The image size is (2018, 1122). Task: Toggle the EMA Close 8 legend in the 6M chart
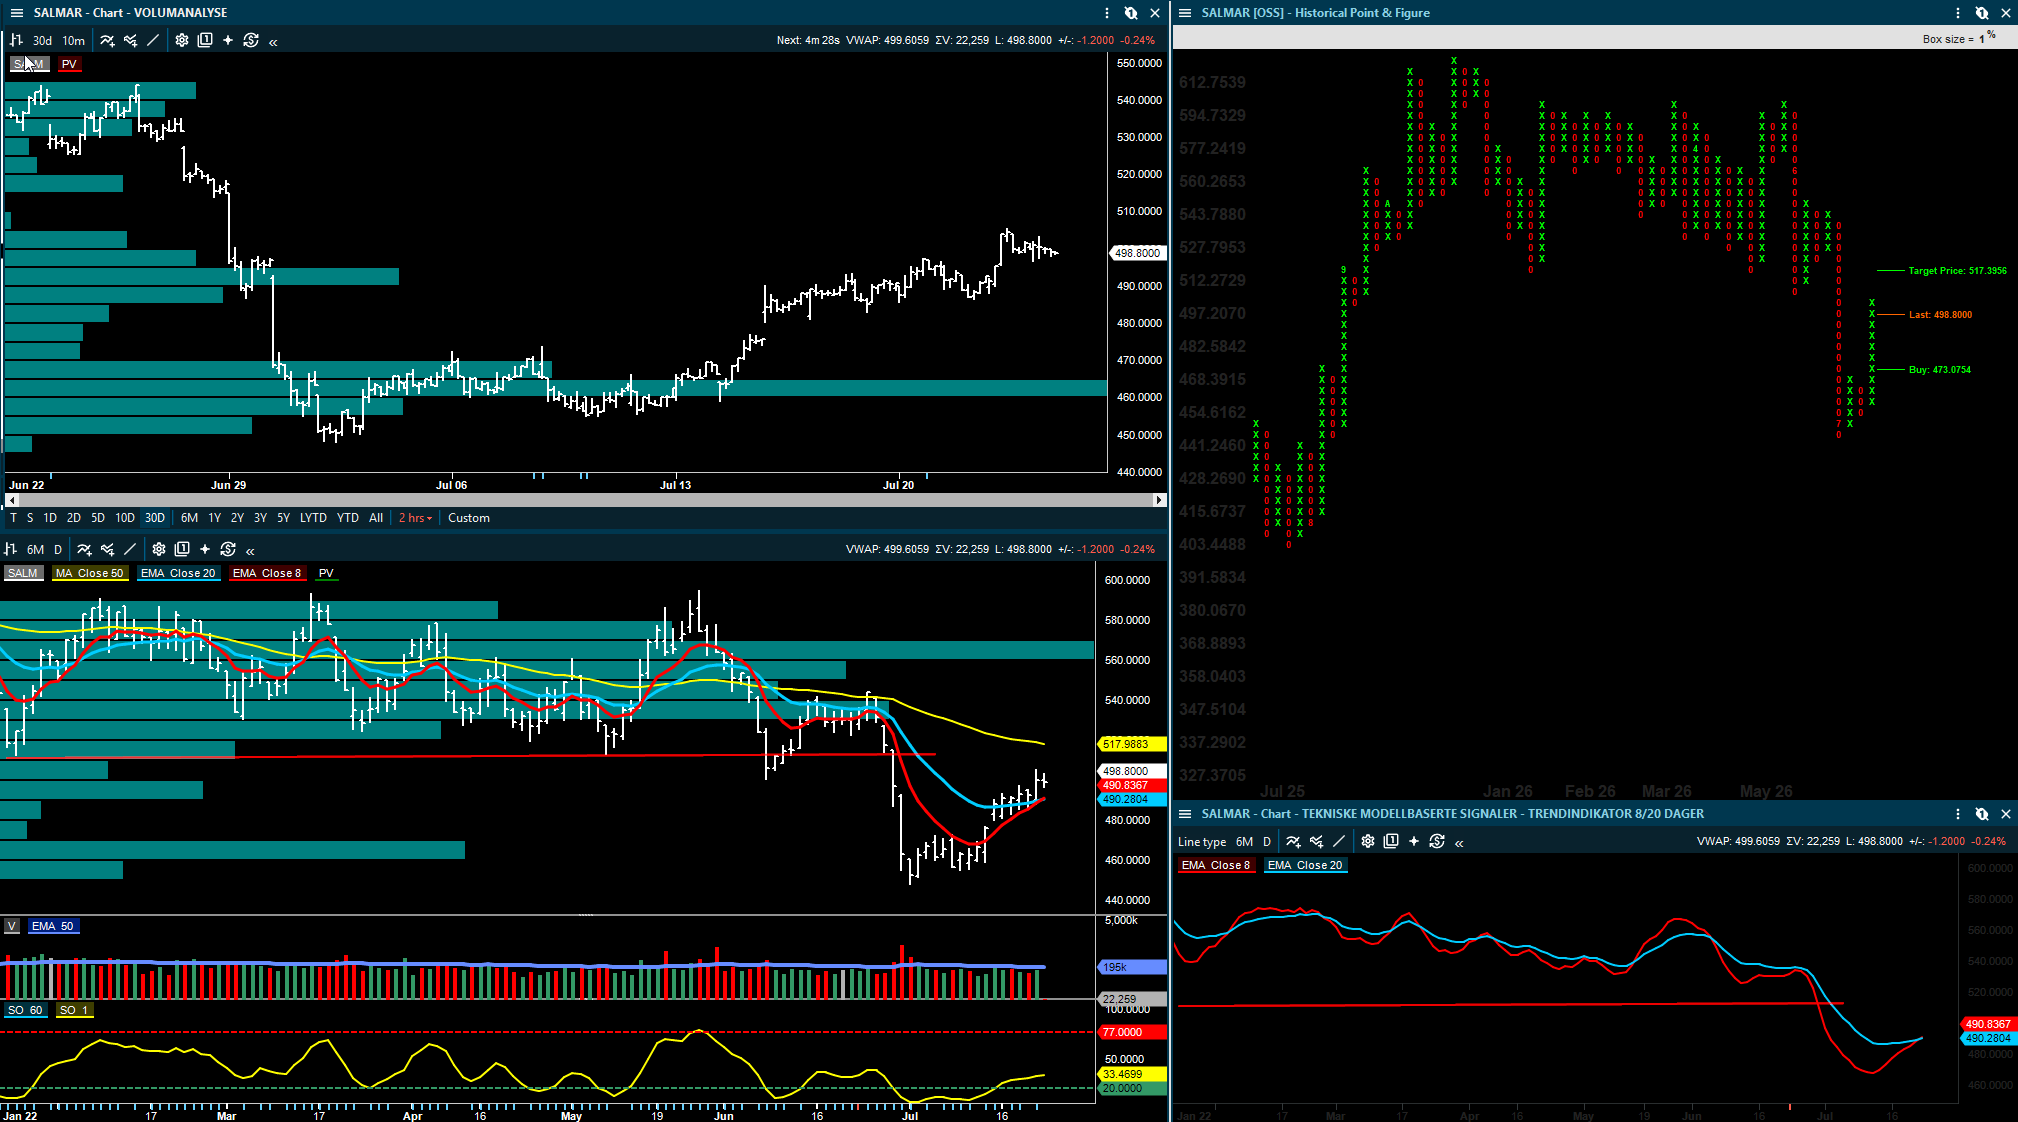[266, 573]
